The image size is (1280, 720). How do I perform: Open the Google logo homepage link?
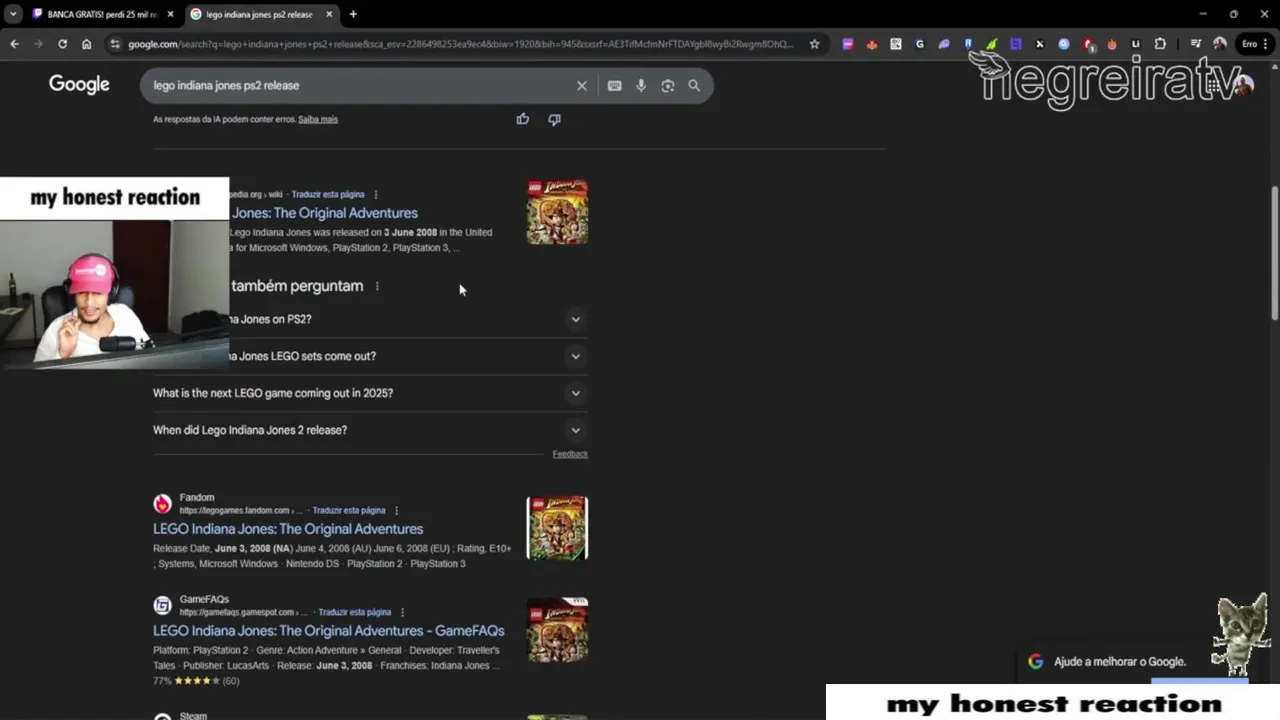pos(79,85)
